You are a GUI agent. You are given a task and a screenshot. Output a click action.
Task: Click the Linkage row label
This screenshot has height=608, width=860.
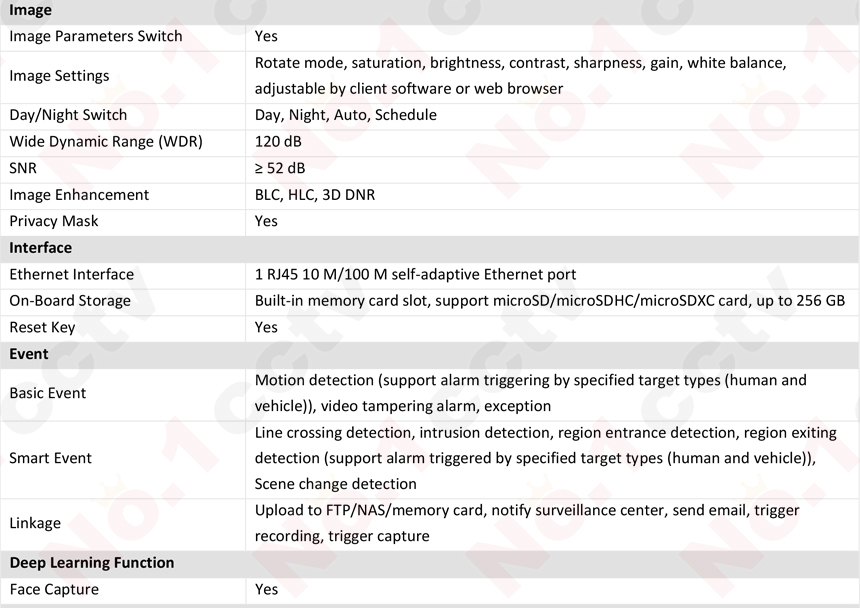pos(35,523)
